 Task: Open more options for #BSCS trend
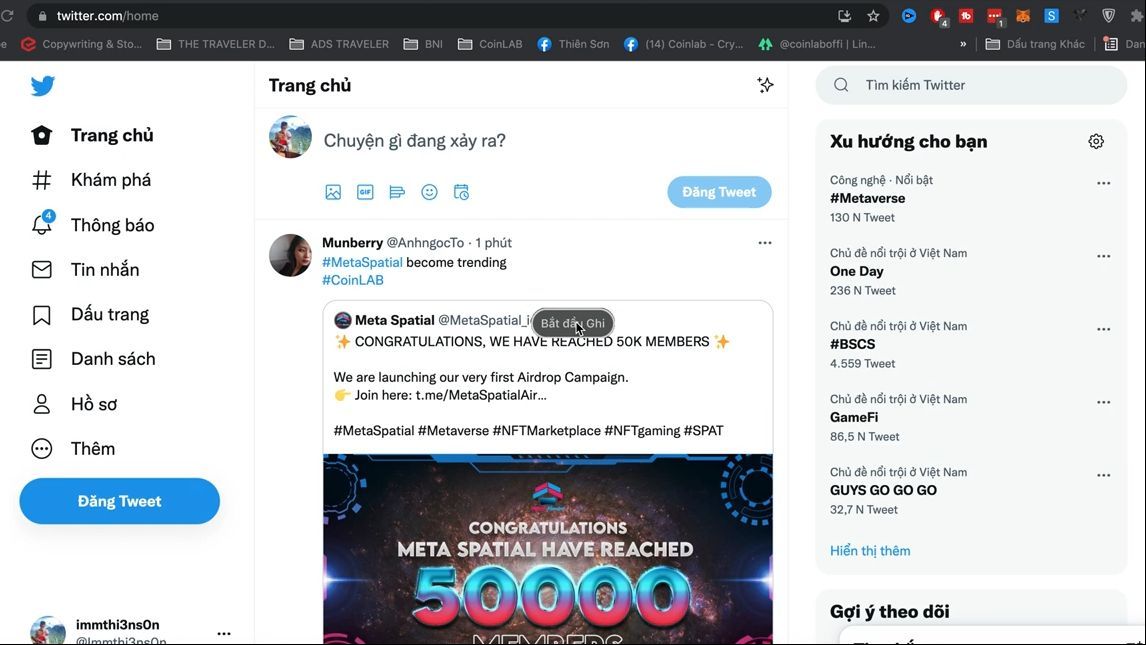(x=1104, y=329)
